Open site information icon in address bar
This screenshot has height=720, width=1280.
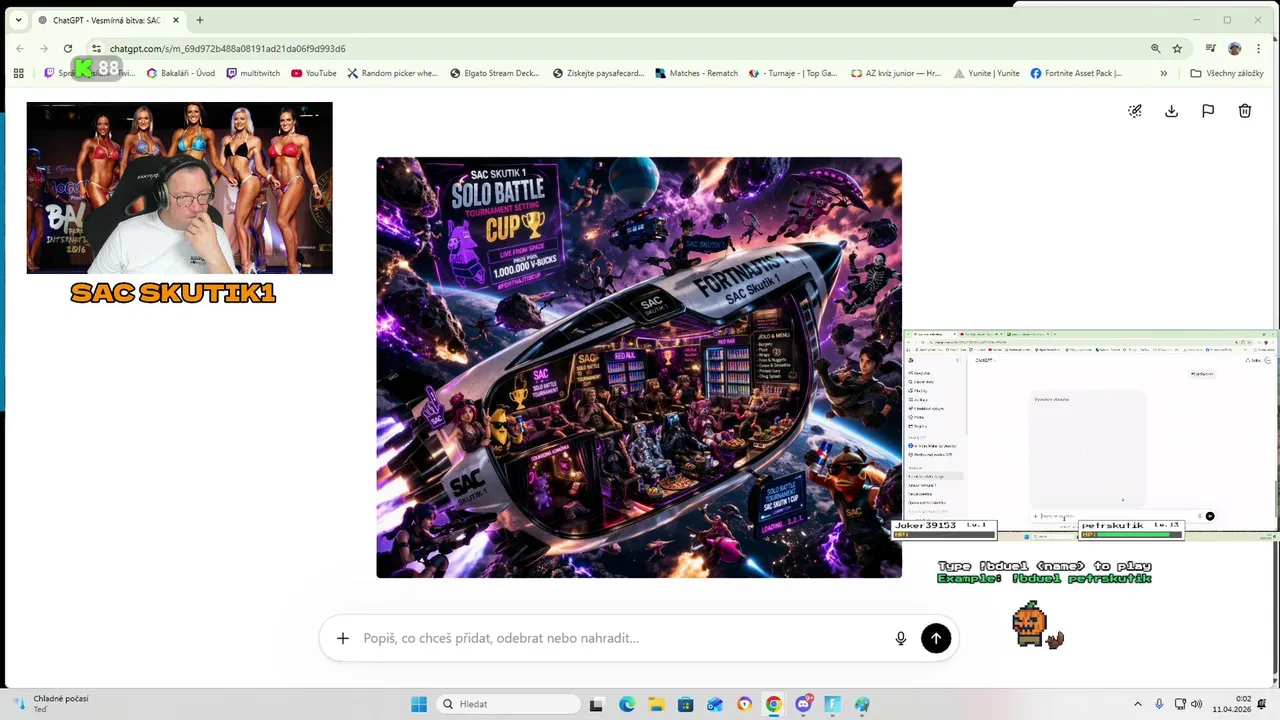[96, 48]
